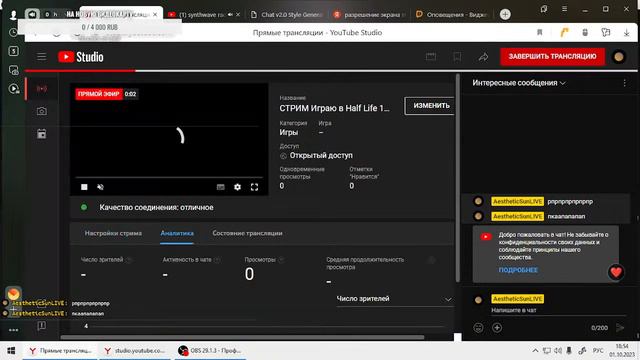Switch to Chat v2.0 Style Generator tab
The height and width of the screenshot is (360, 640).
(287, 15)
